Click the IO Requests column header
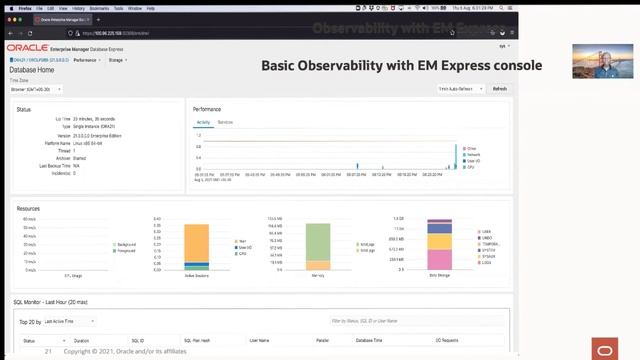 447,340
